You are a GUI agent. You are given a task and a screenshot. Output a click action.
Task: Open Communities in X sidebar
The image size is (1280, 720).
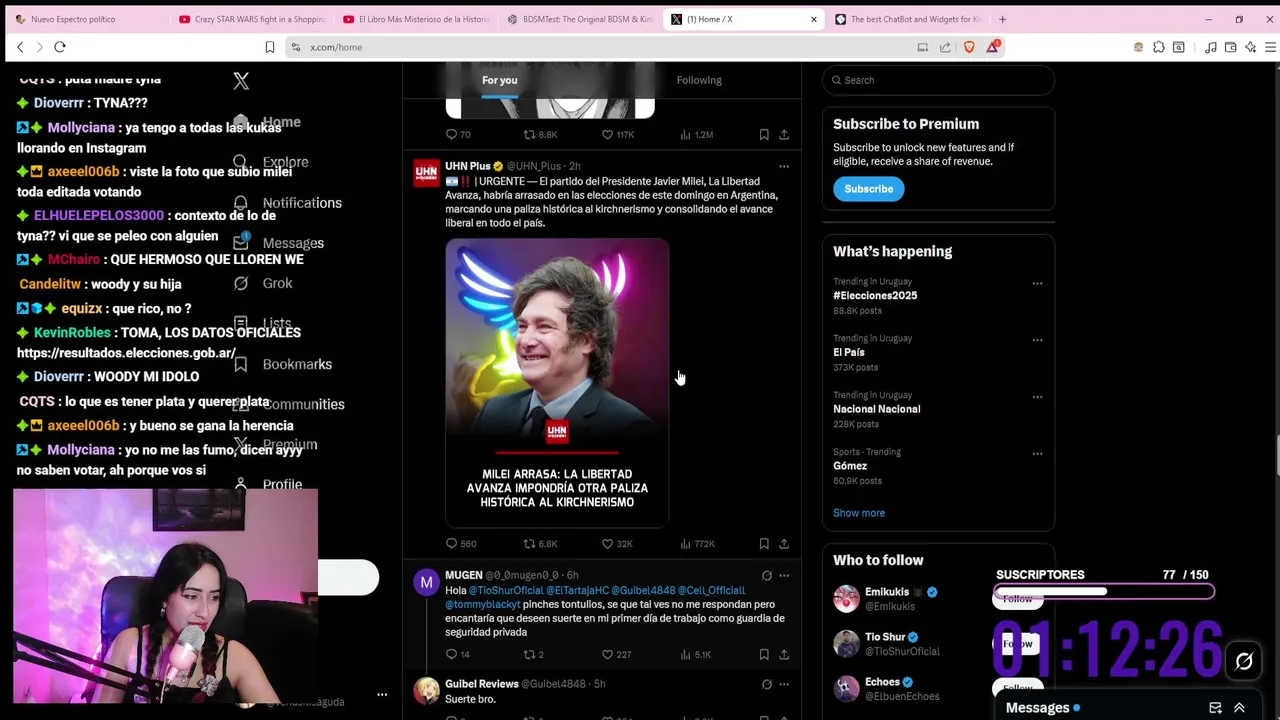coord(290,404)
